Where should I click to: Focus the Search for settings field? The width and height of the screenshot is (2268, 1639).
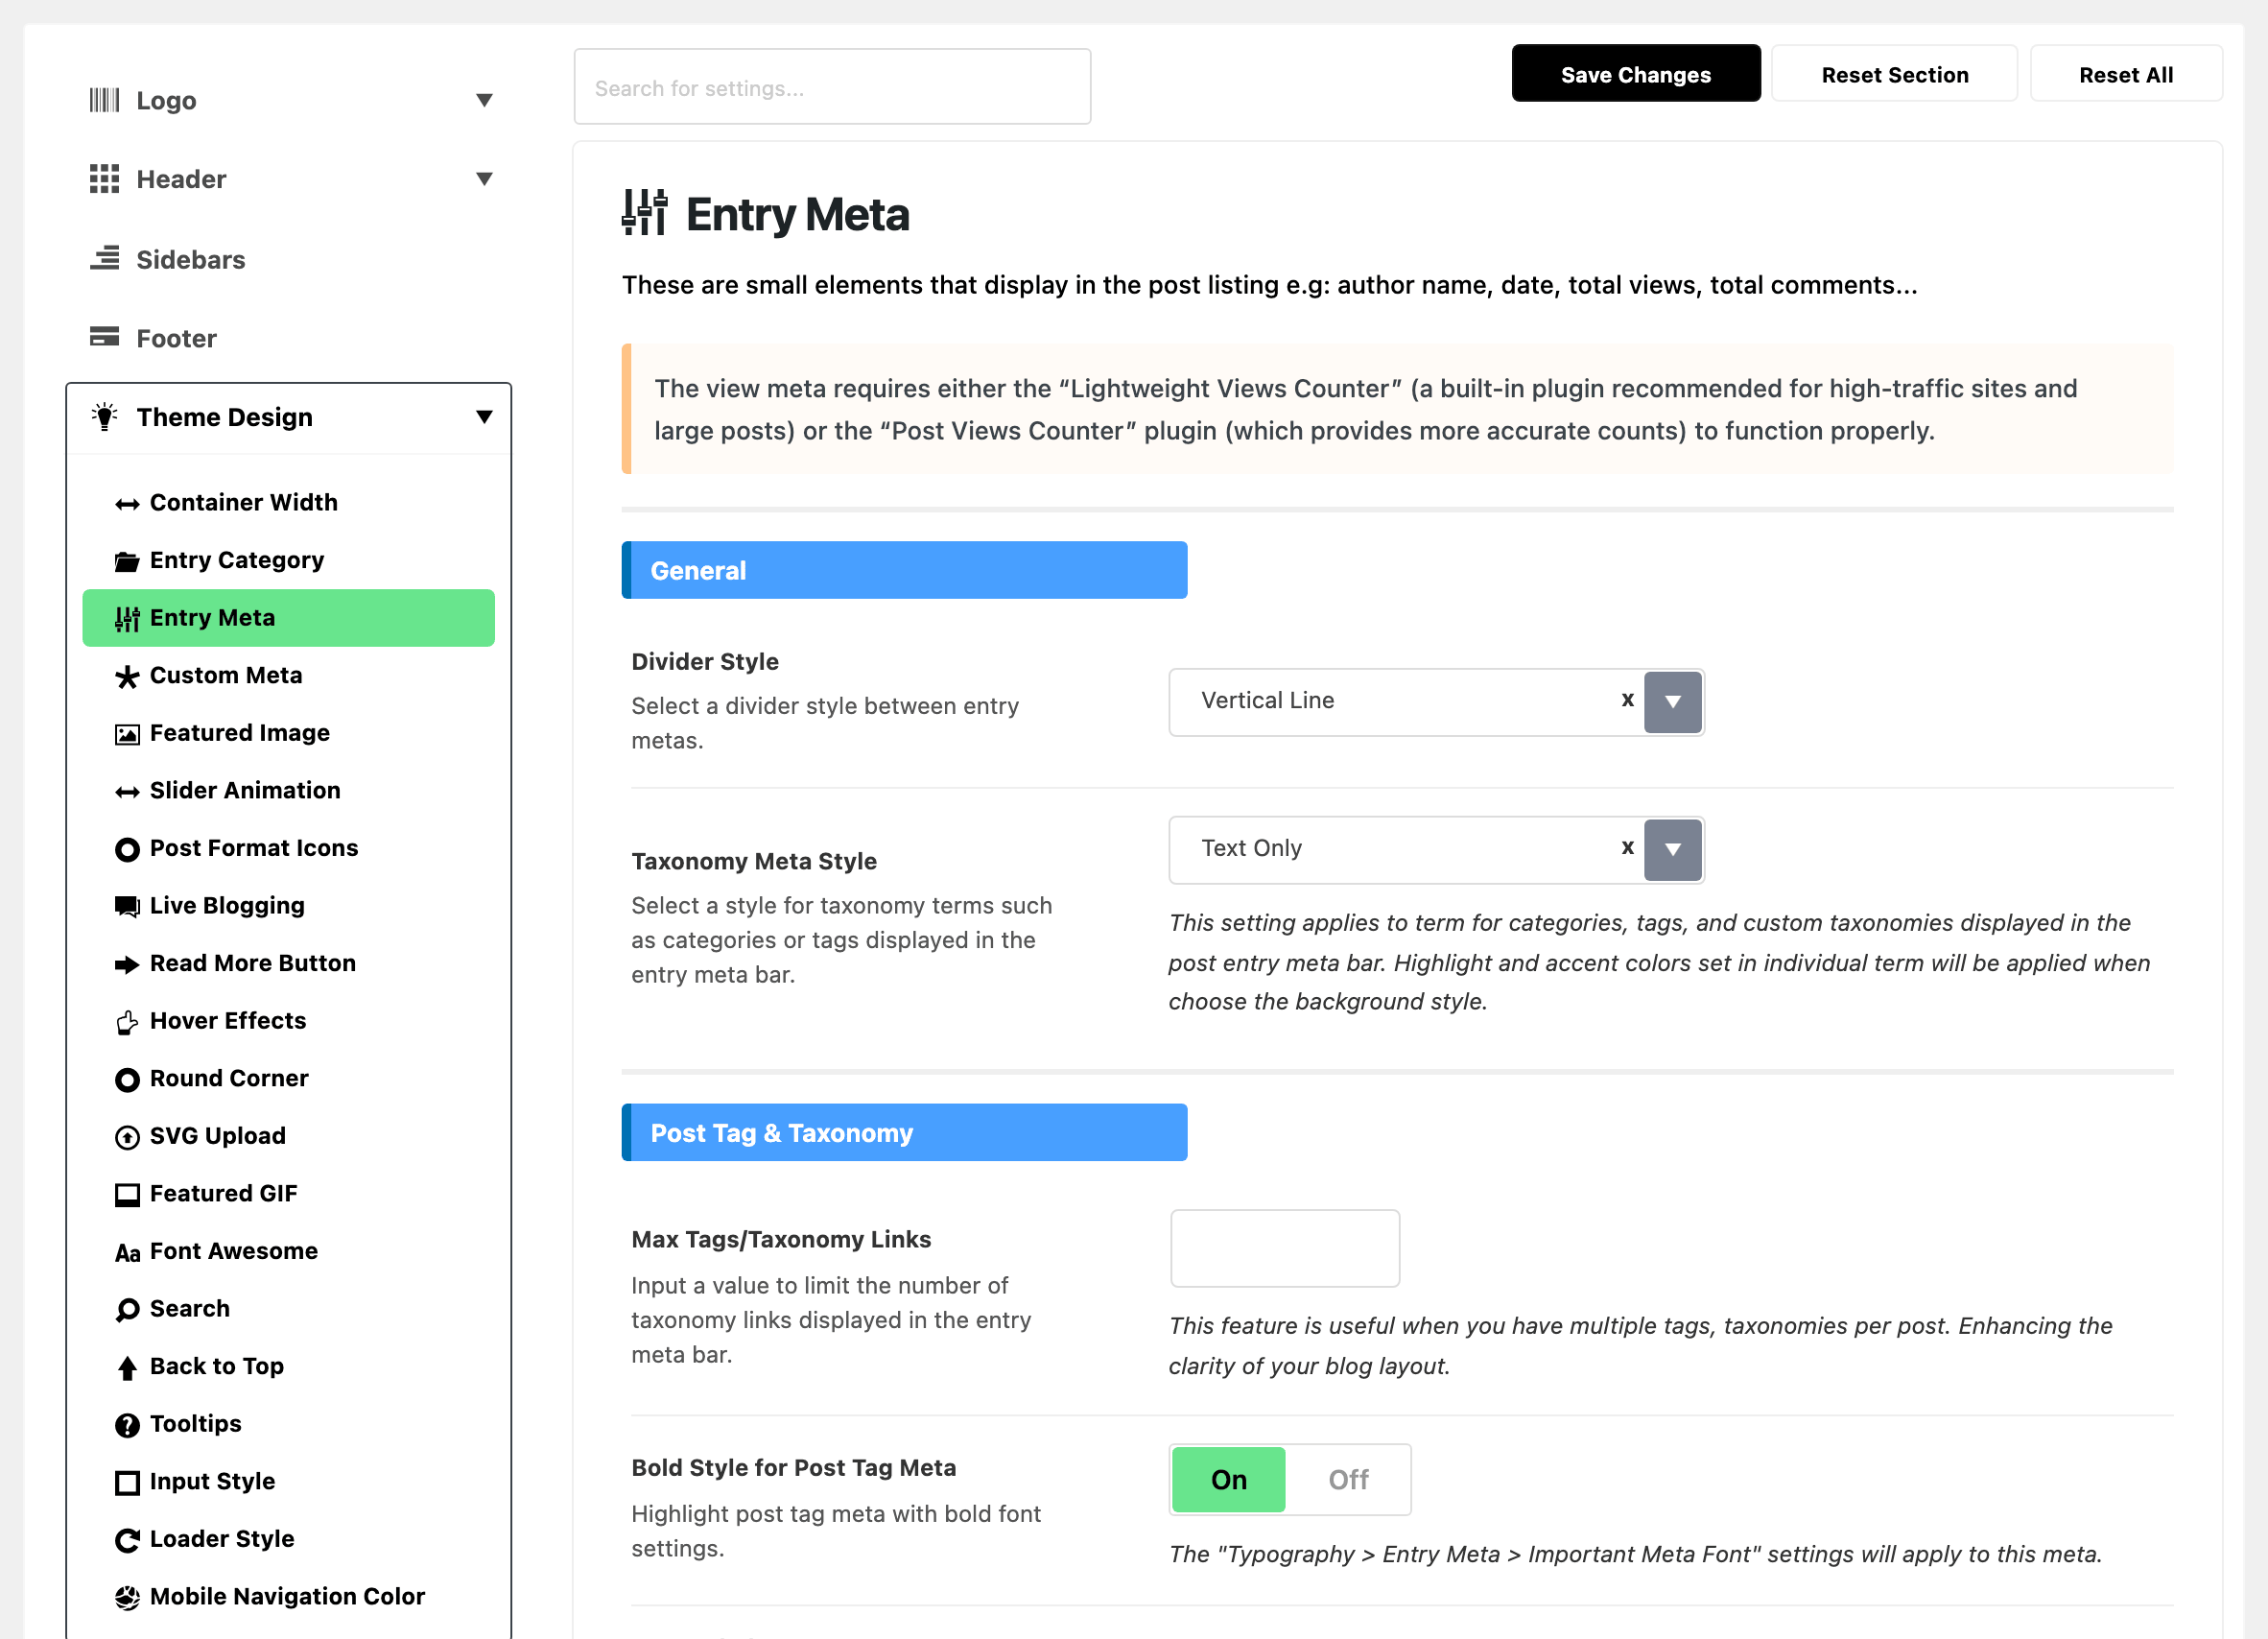pos(832,87)
